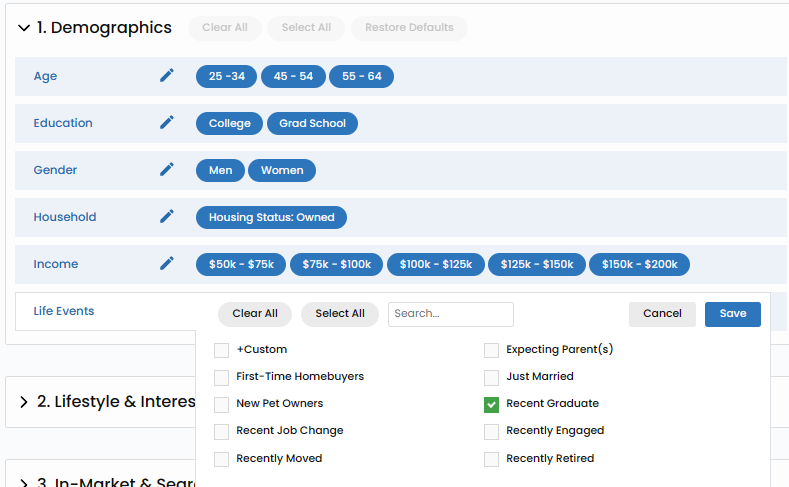Edit the Education row with pencil icon
This screenshot has width=789, height=487.
point(167,123)
